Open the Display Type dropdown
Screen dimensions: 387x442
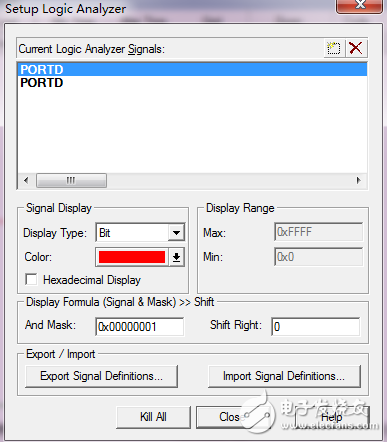point(176,232)
